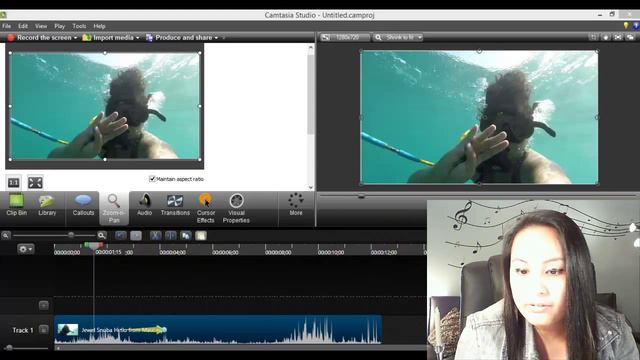This screenshot has height=360, width=640.
Task: Open the View menu
Action: pyautogui.click(x=41, y=26)
